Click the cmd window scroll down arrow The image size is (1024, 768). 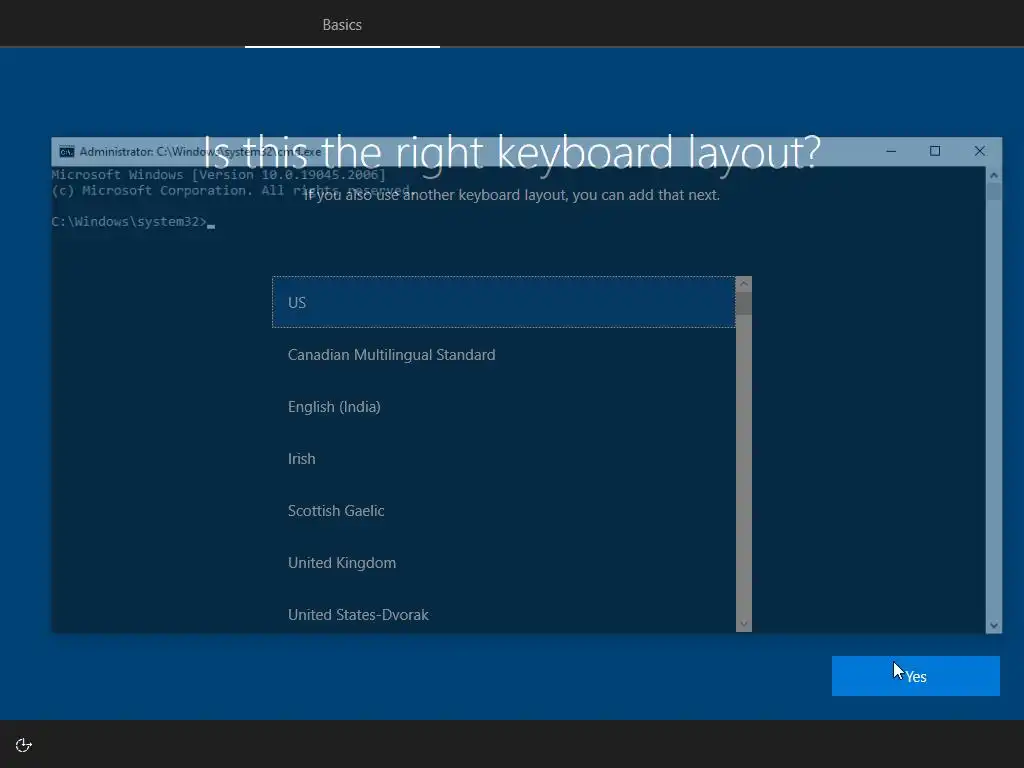coord(993,625)
